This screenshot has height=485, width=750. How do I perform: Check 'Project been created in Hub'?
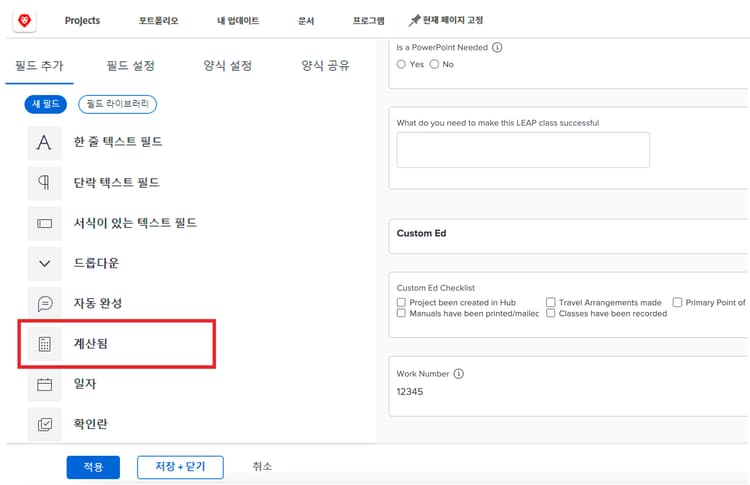pos(401,302)
